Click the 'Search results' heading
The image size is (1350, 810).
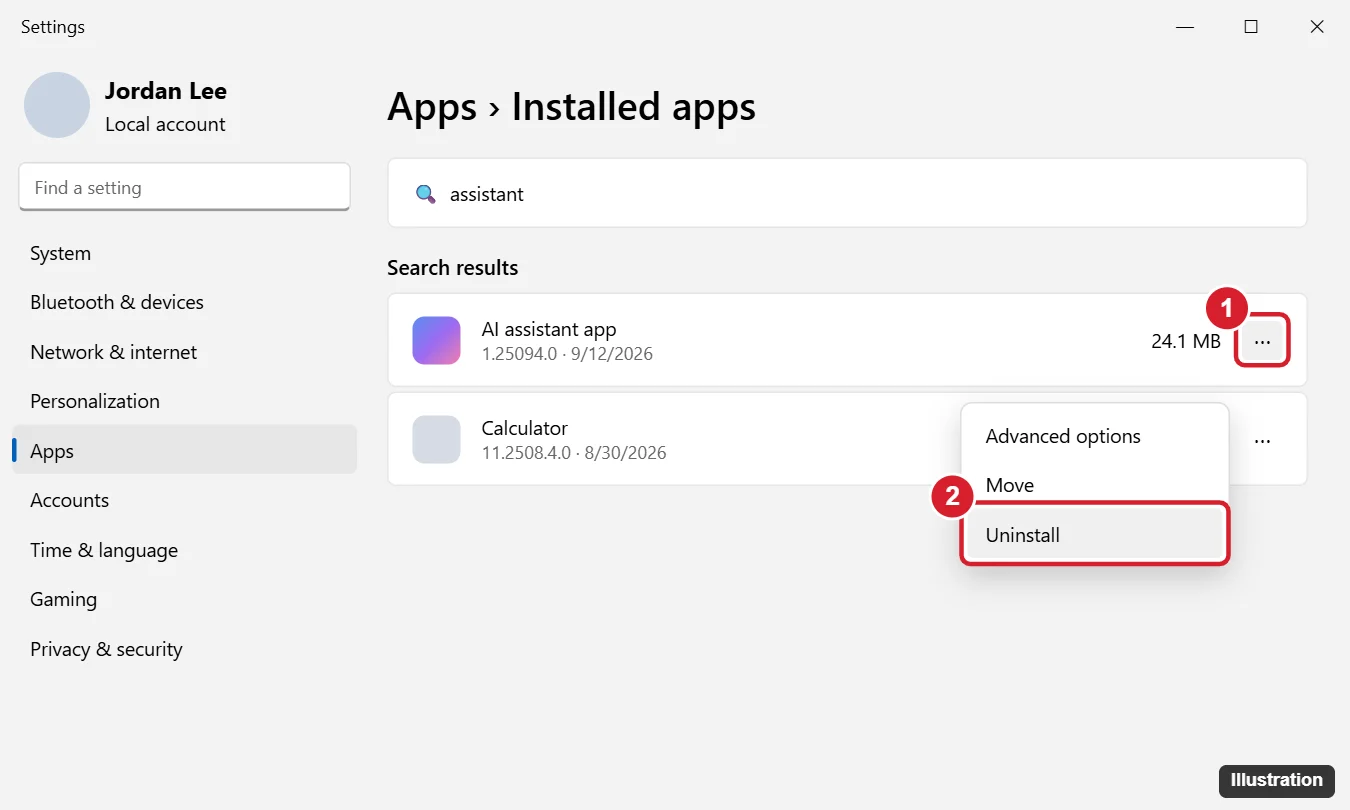[x=453, y=268]
